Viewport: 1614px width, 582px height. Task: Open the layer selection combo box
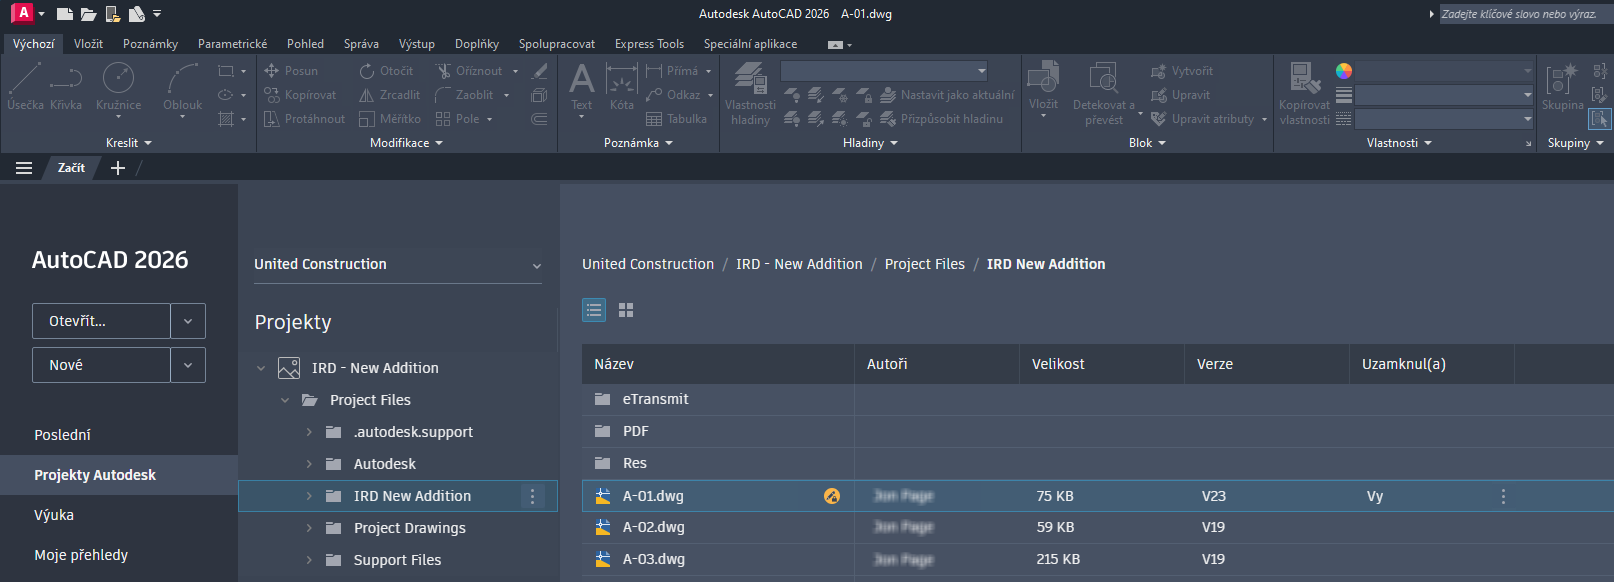coord(884,71)
